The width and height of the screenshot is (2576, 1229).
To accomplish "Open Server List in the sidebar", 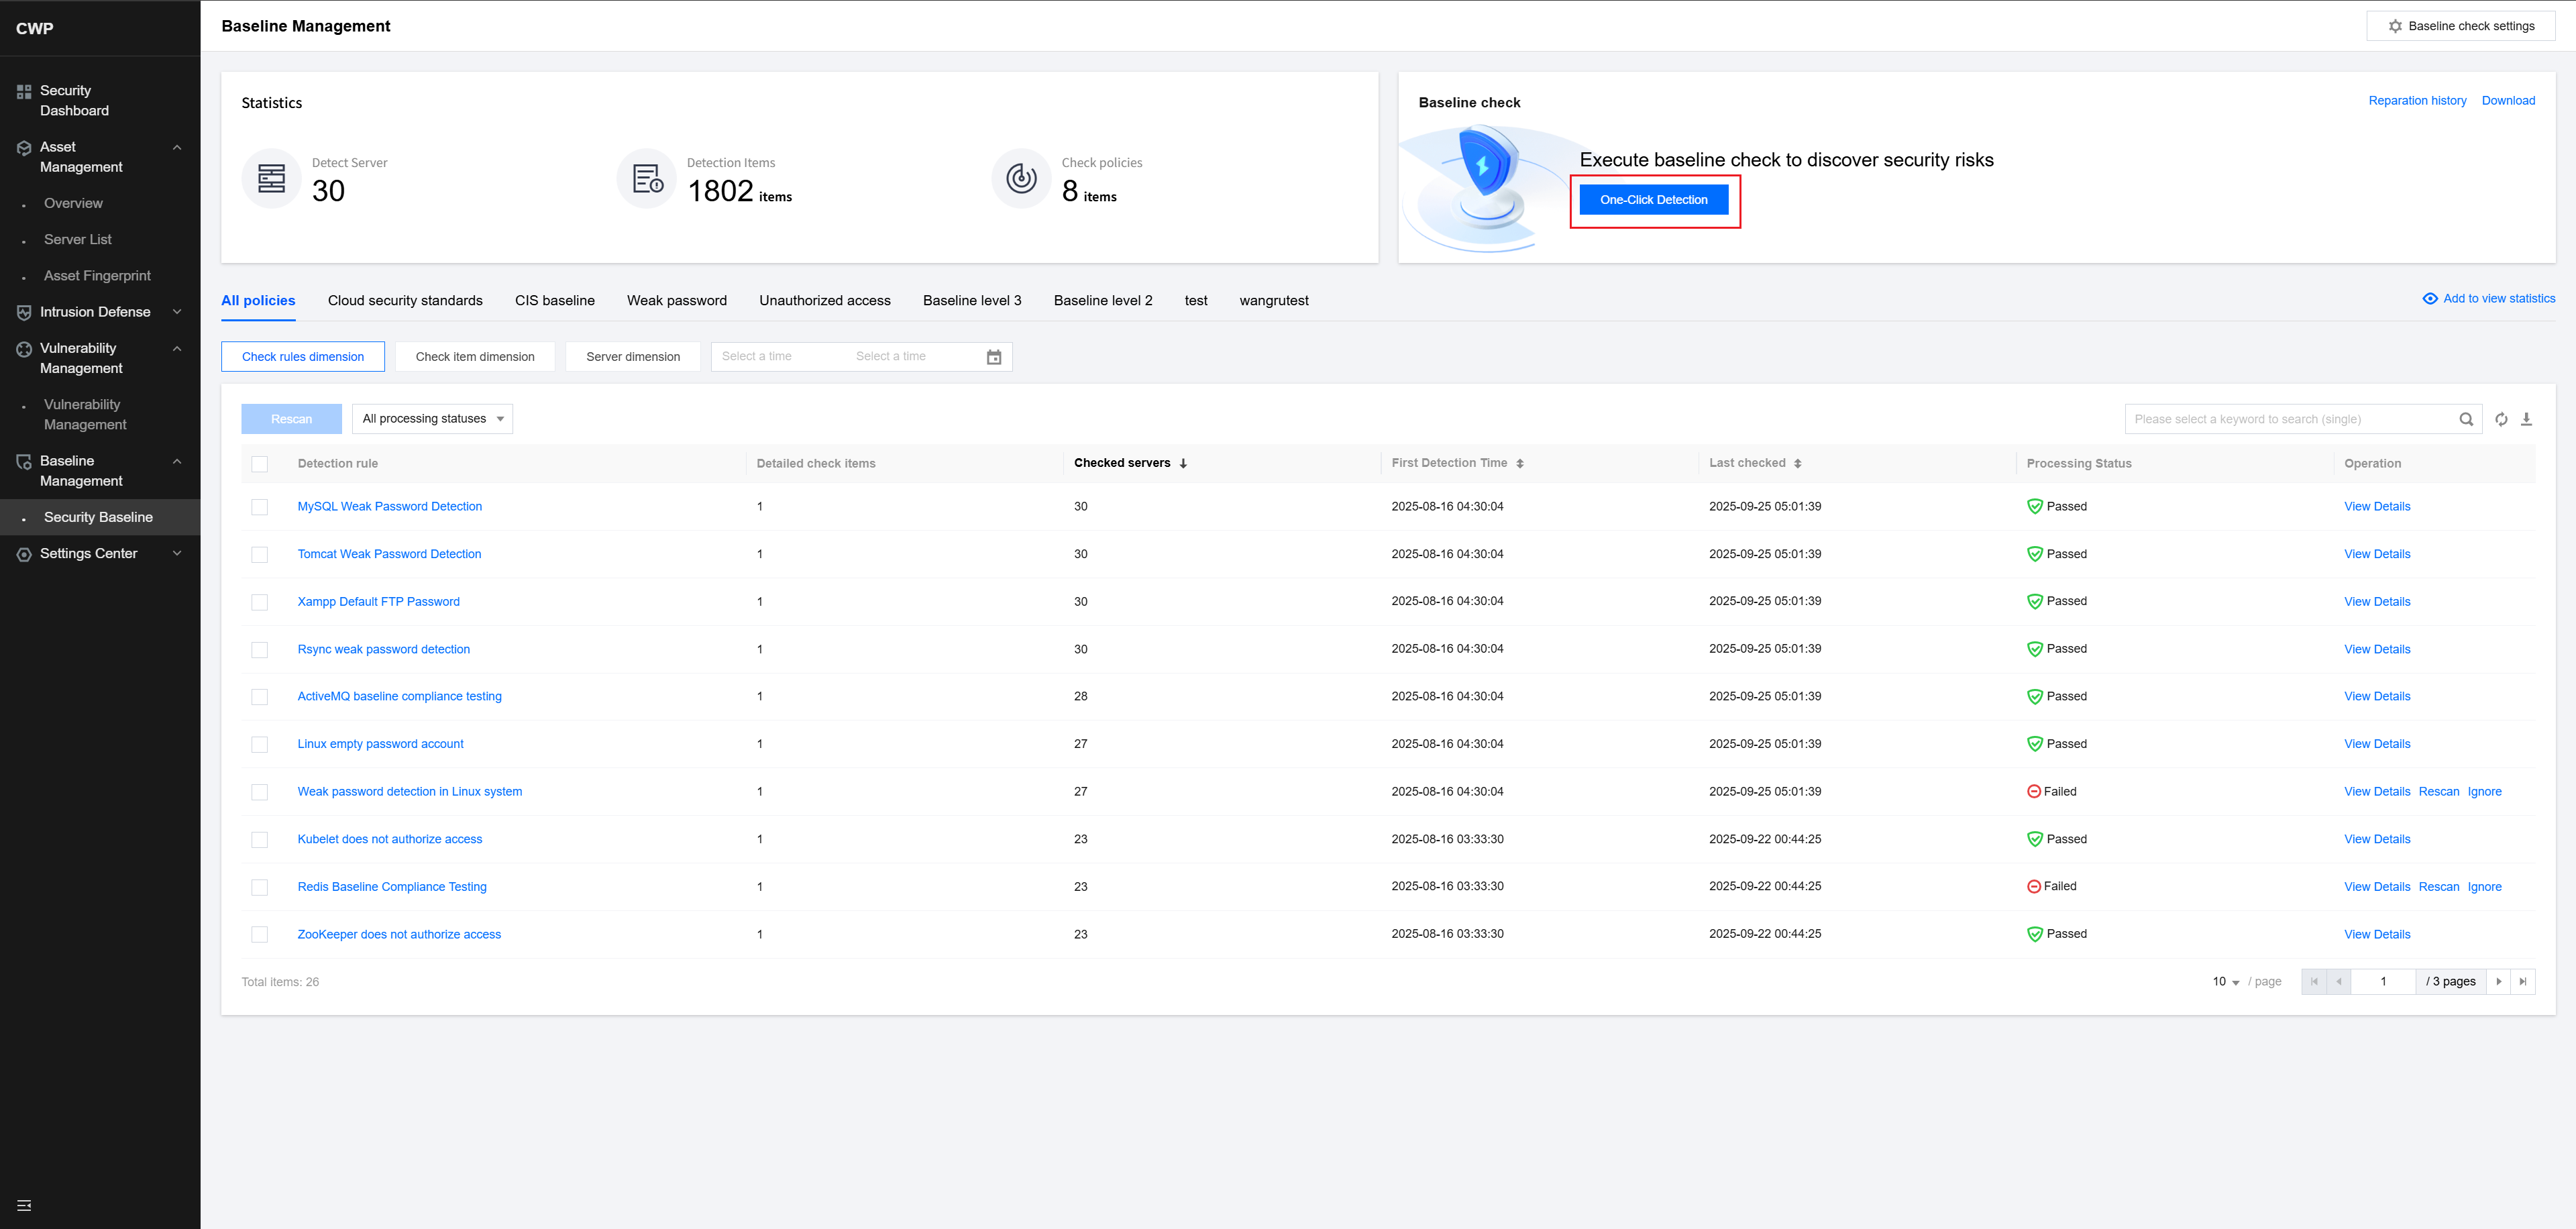I will [78, 240].
